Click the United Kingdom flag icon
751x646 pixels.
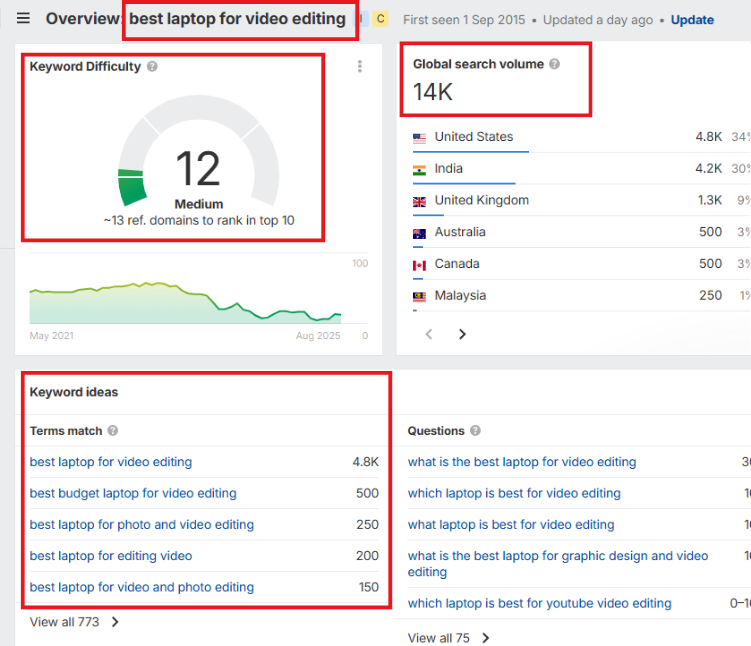click(419, 202)
